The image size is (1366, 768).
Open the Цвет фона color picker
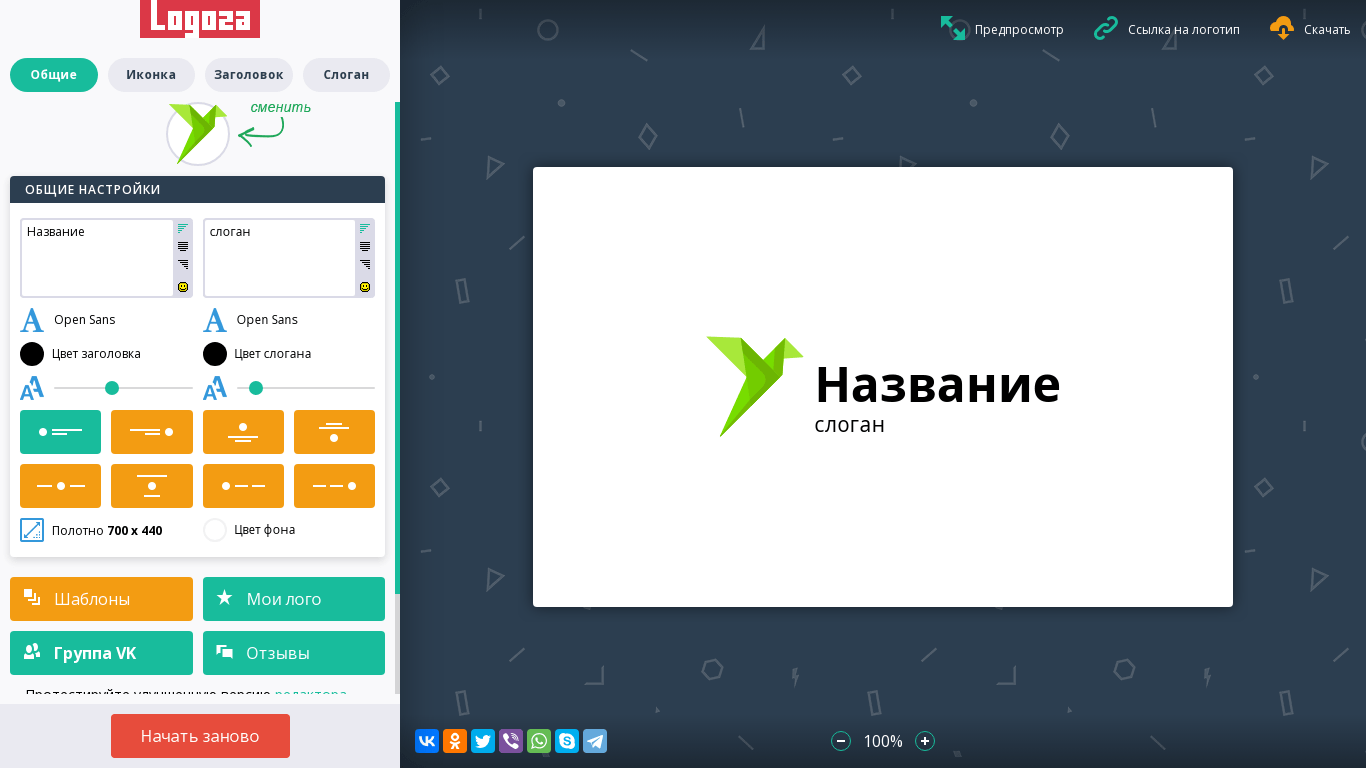tap(215, 530)
